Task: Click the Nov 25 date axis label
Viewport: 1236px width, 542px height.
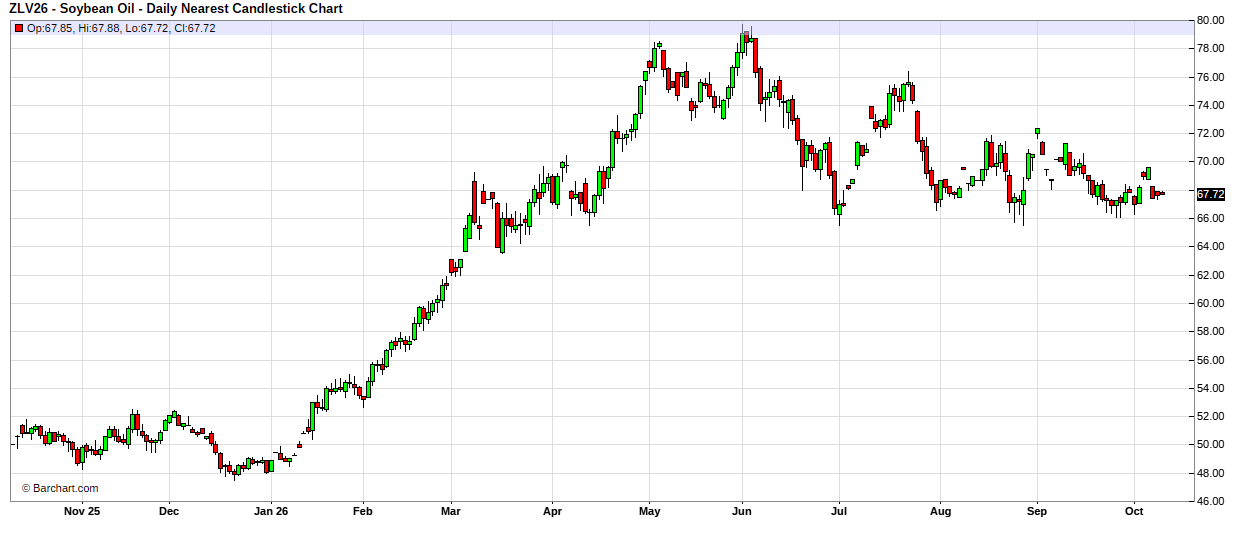Action: 82,511
